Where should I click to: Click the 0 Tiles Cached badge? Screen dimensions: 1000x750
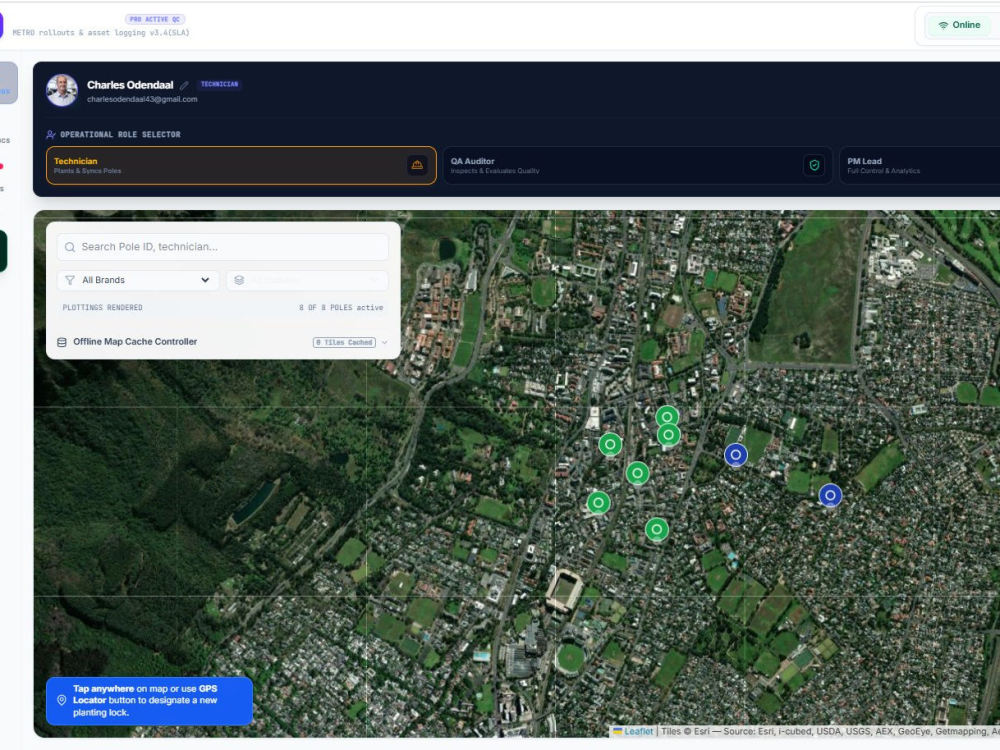[344, 342]
